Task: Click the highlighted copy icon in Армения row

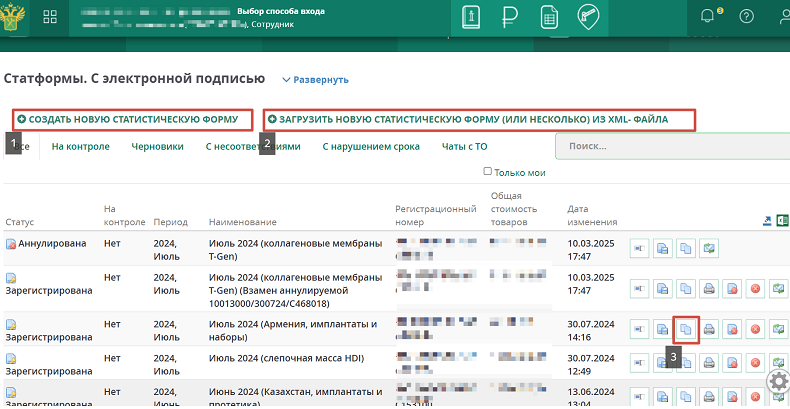Action: pos(686,329)
